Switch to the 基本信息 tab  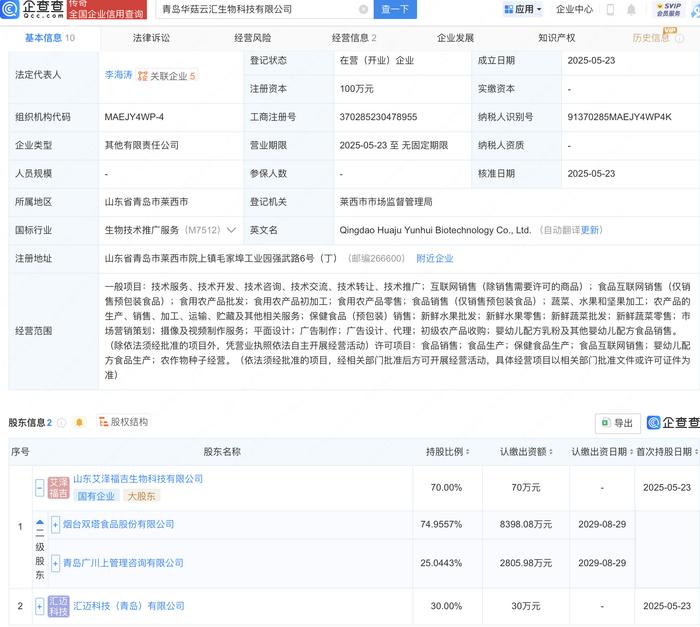point(50,38)
